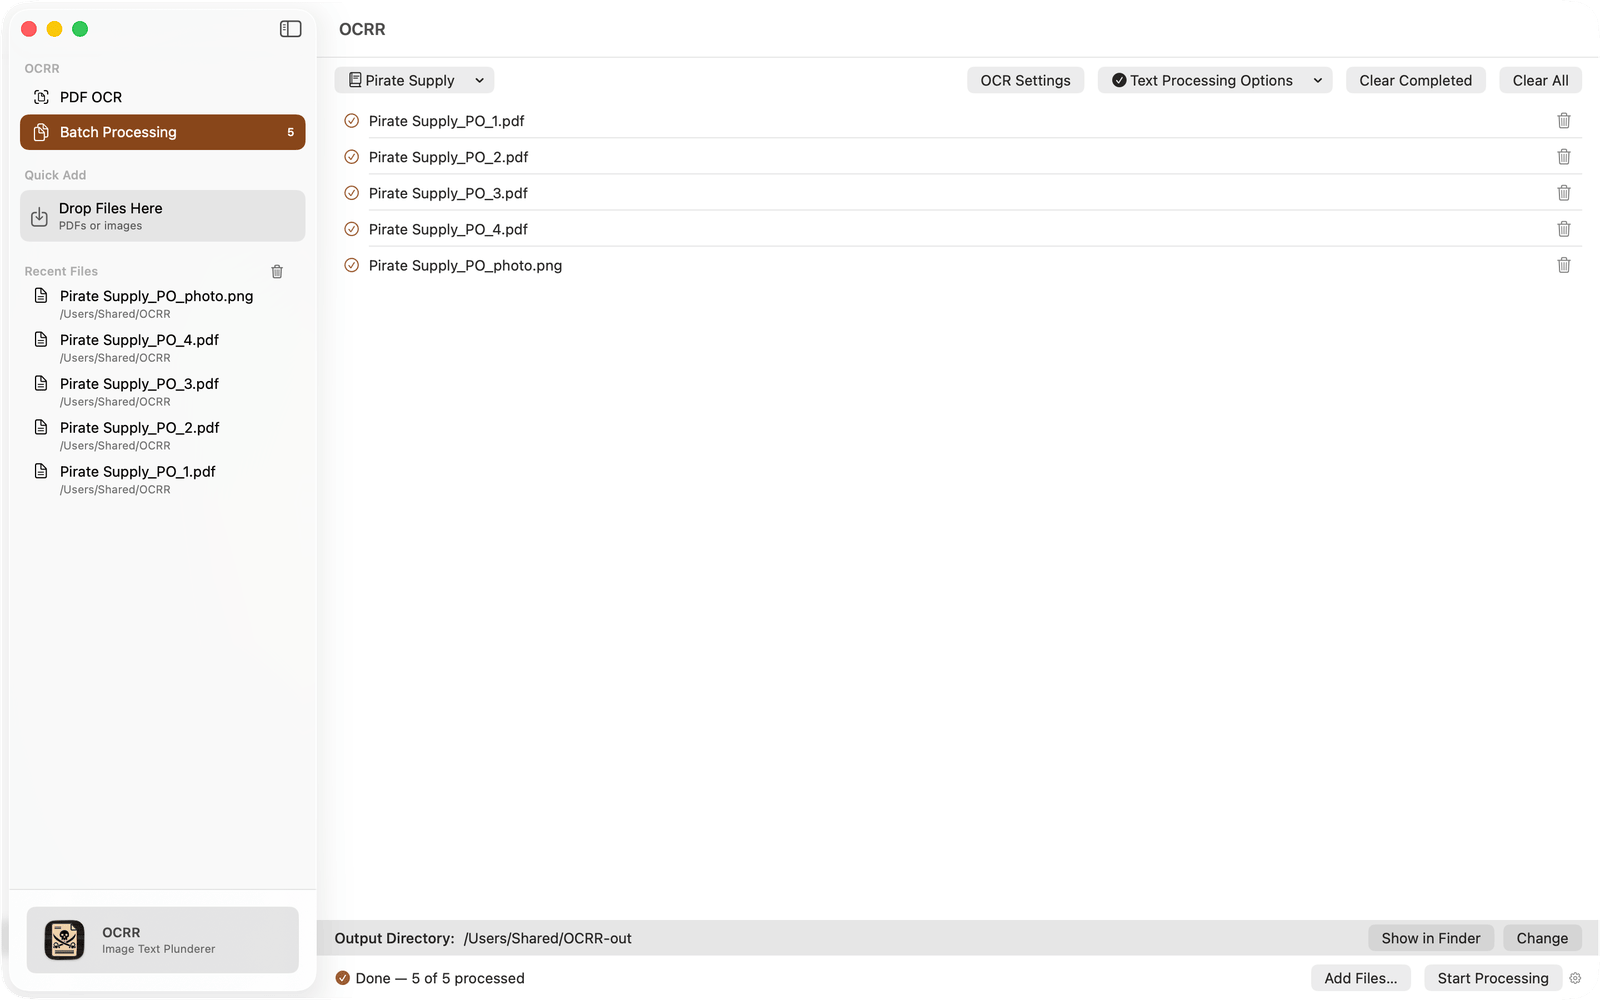
Task: Click the OCRR pirate skull app icon
Action: pyautogui.click(x=64, y=940)
